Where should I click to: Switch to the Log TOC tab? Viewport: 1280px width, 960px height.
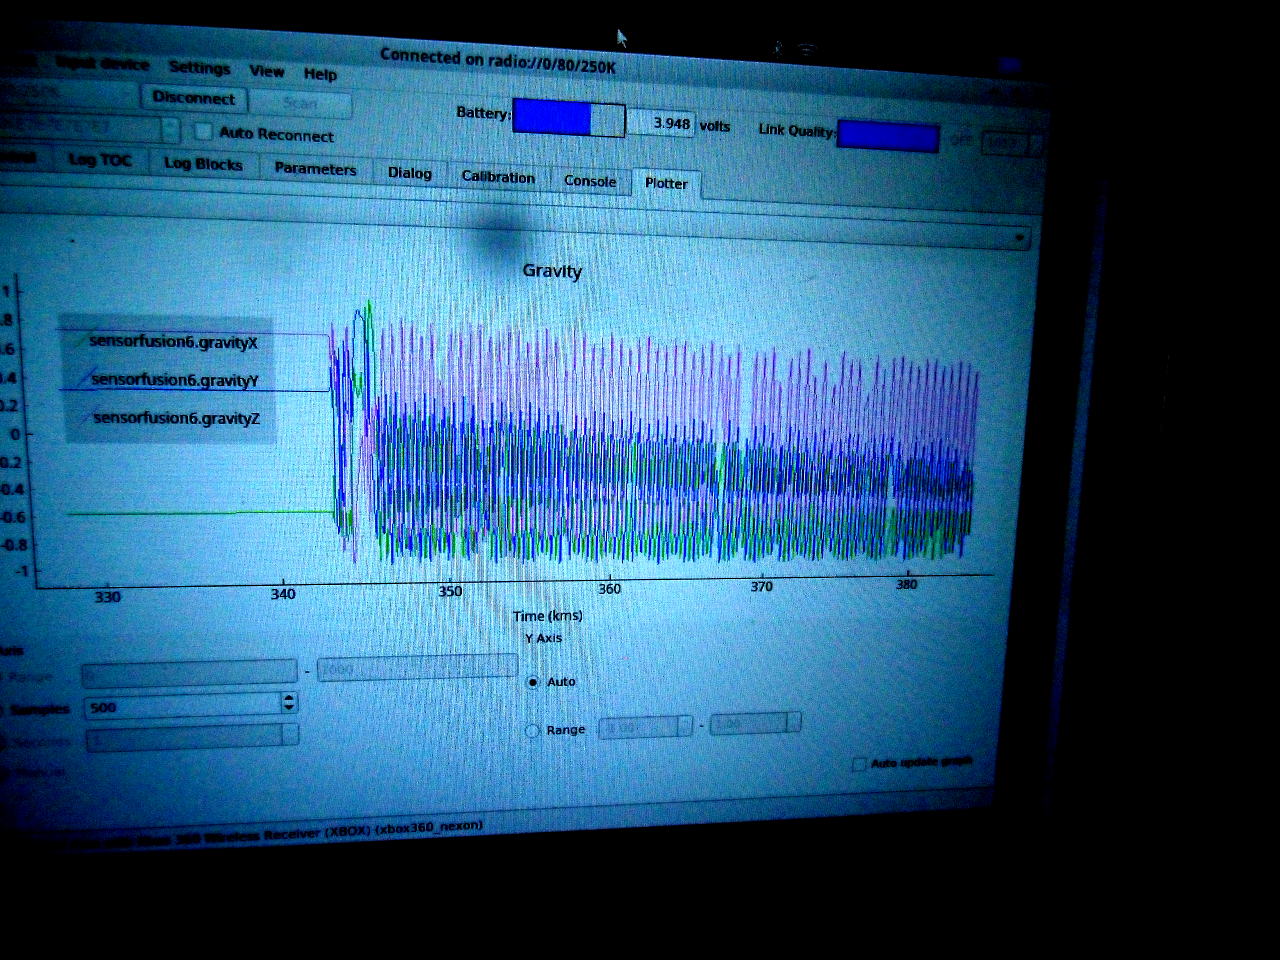tap(99, 160)
